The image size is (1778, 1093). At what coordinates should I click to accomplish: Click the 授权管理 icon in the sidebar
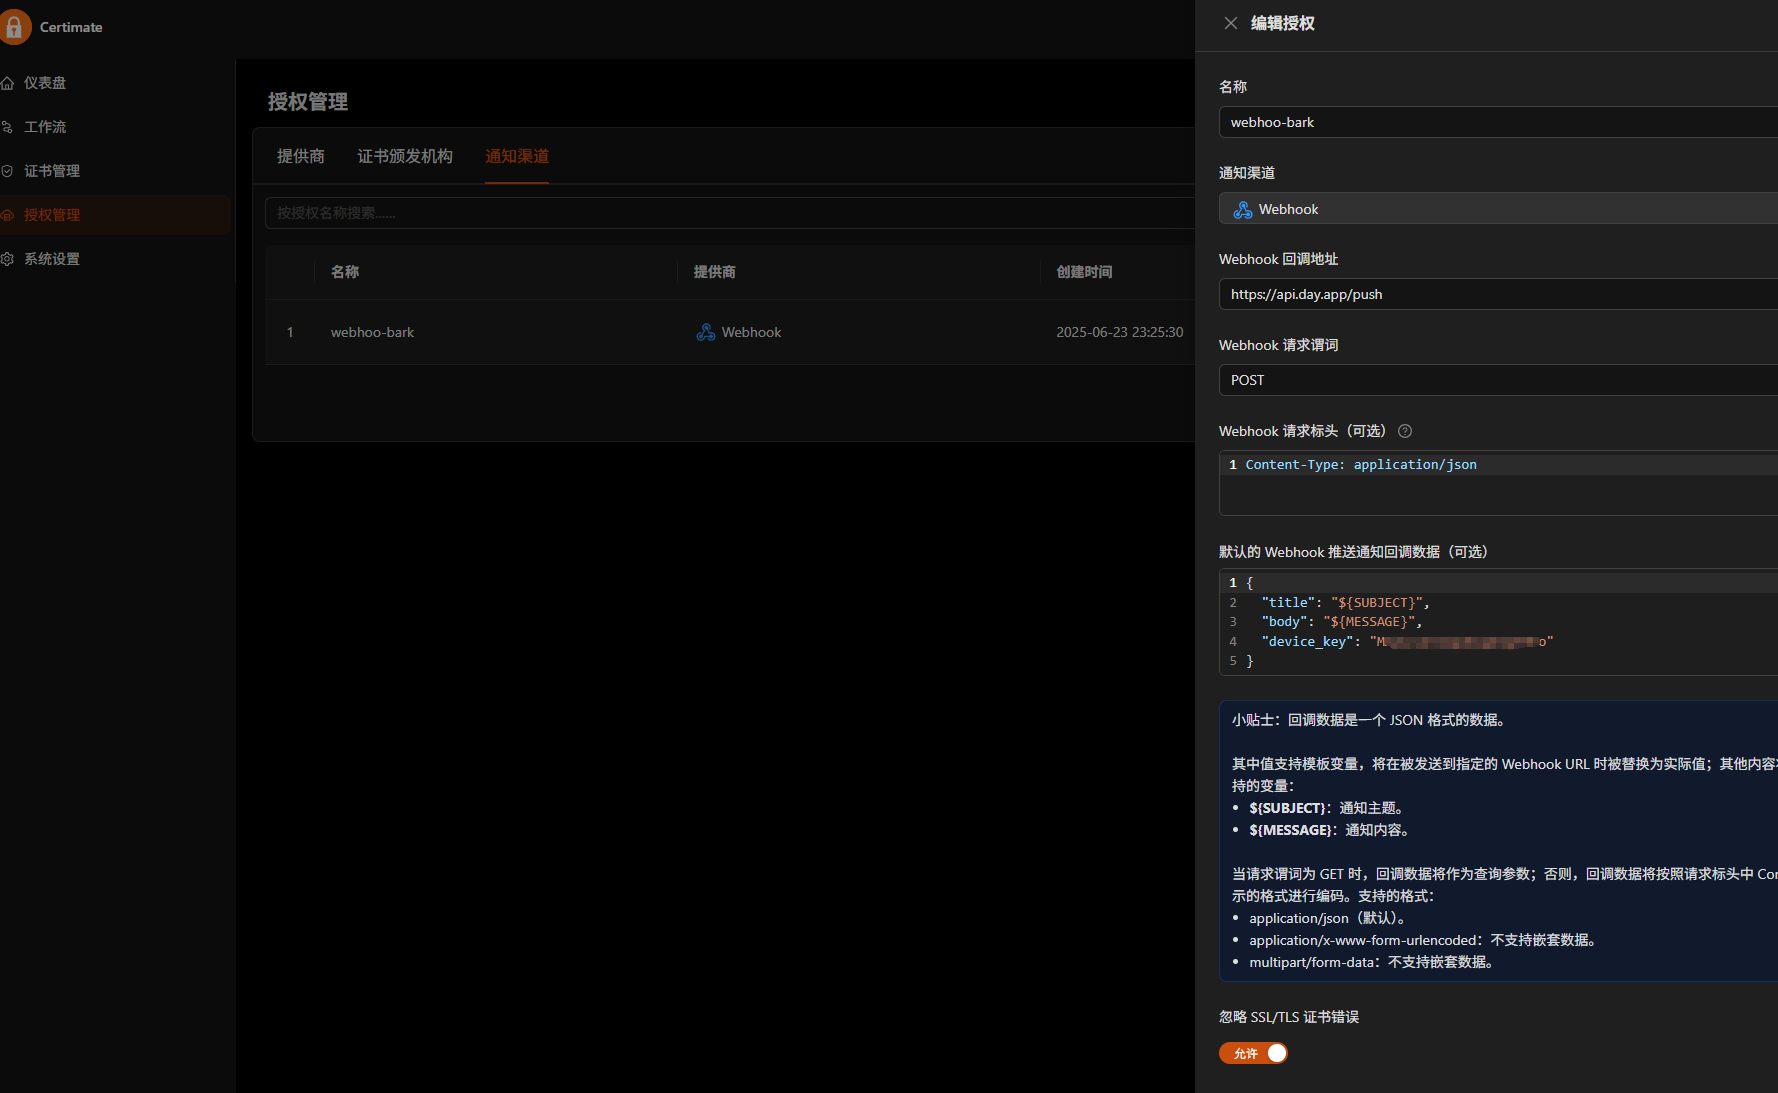coord(7,215)
